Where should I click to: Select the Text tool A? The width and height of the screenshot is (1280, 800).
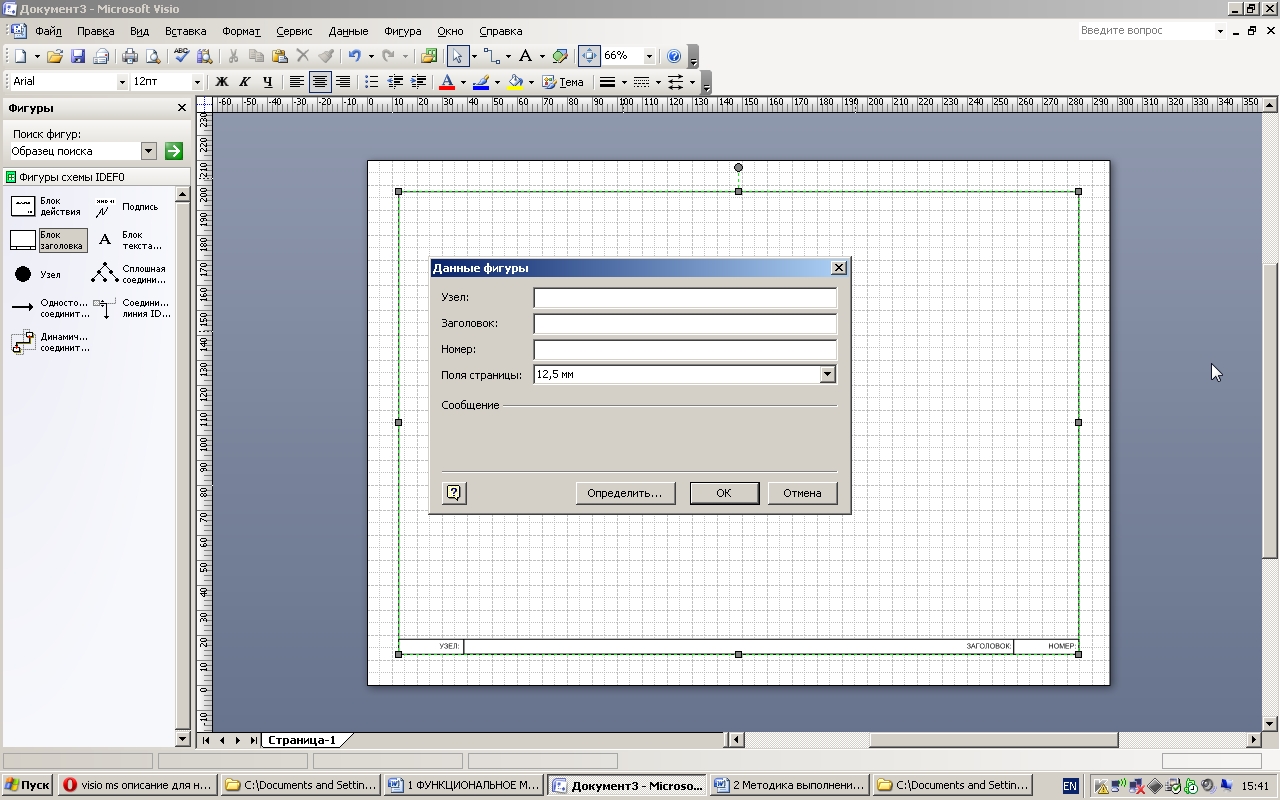(525, 57)
